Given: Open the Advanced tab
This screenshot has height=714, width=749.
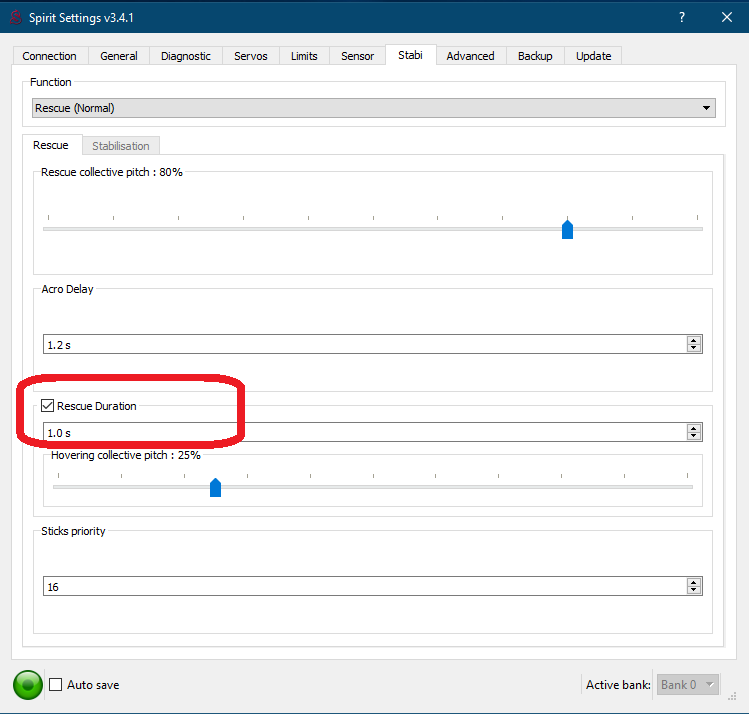Looking at the screenshot, I should pyautogui.click(x=471, y=56).
